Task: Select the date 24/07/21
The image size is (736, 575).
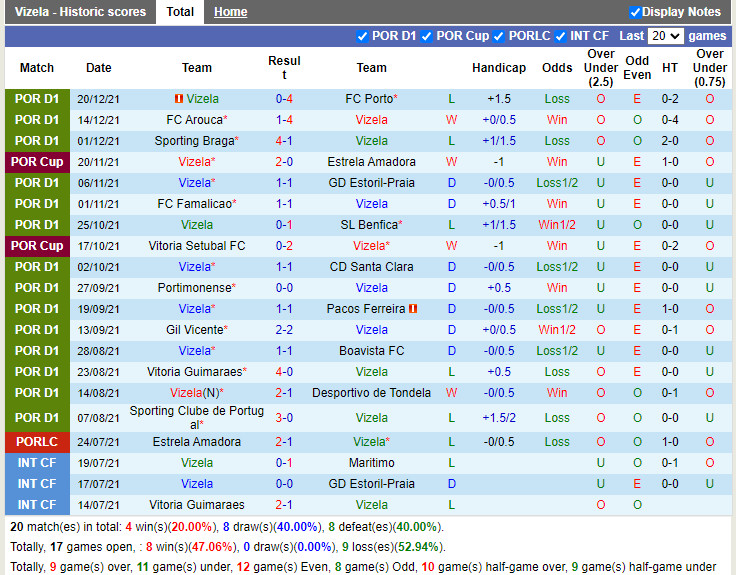Action: point(99,442)
